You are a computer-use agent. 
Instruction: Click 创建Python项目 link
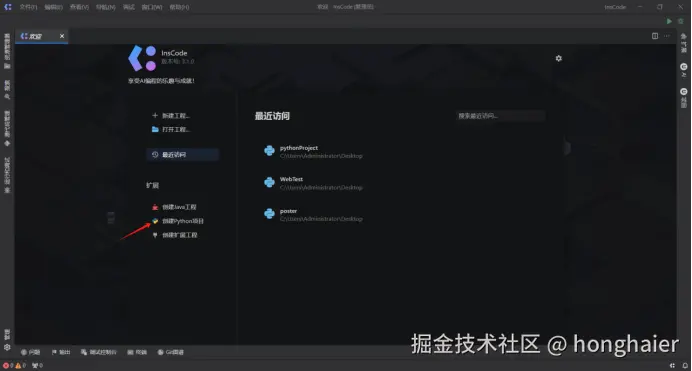(x=178, y=221)
